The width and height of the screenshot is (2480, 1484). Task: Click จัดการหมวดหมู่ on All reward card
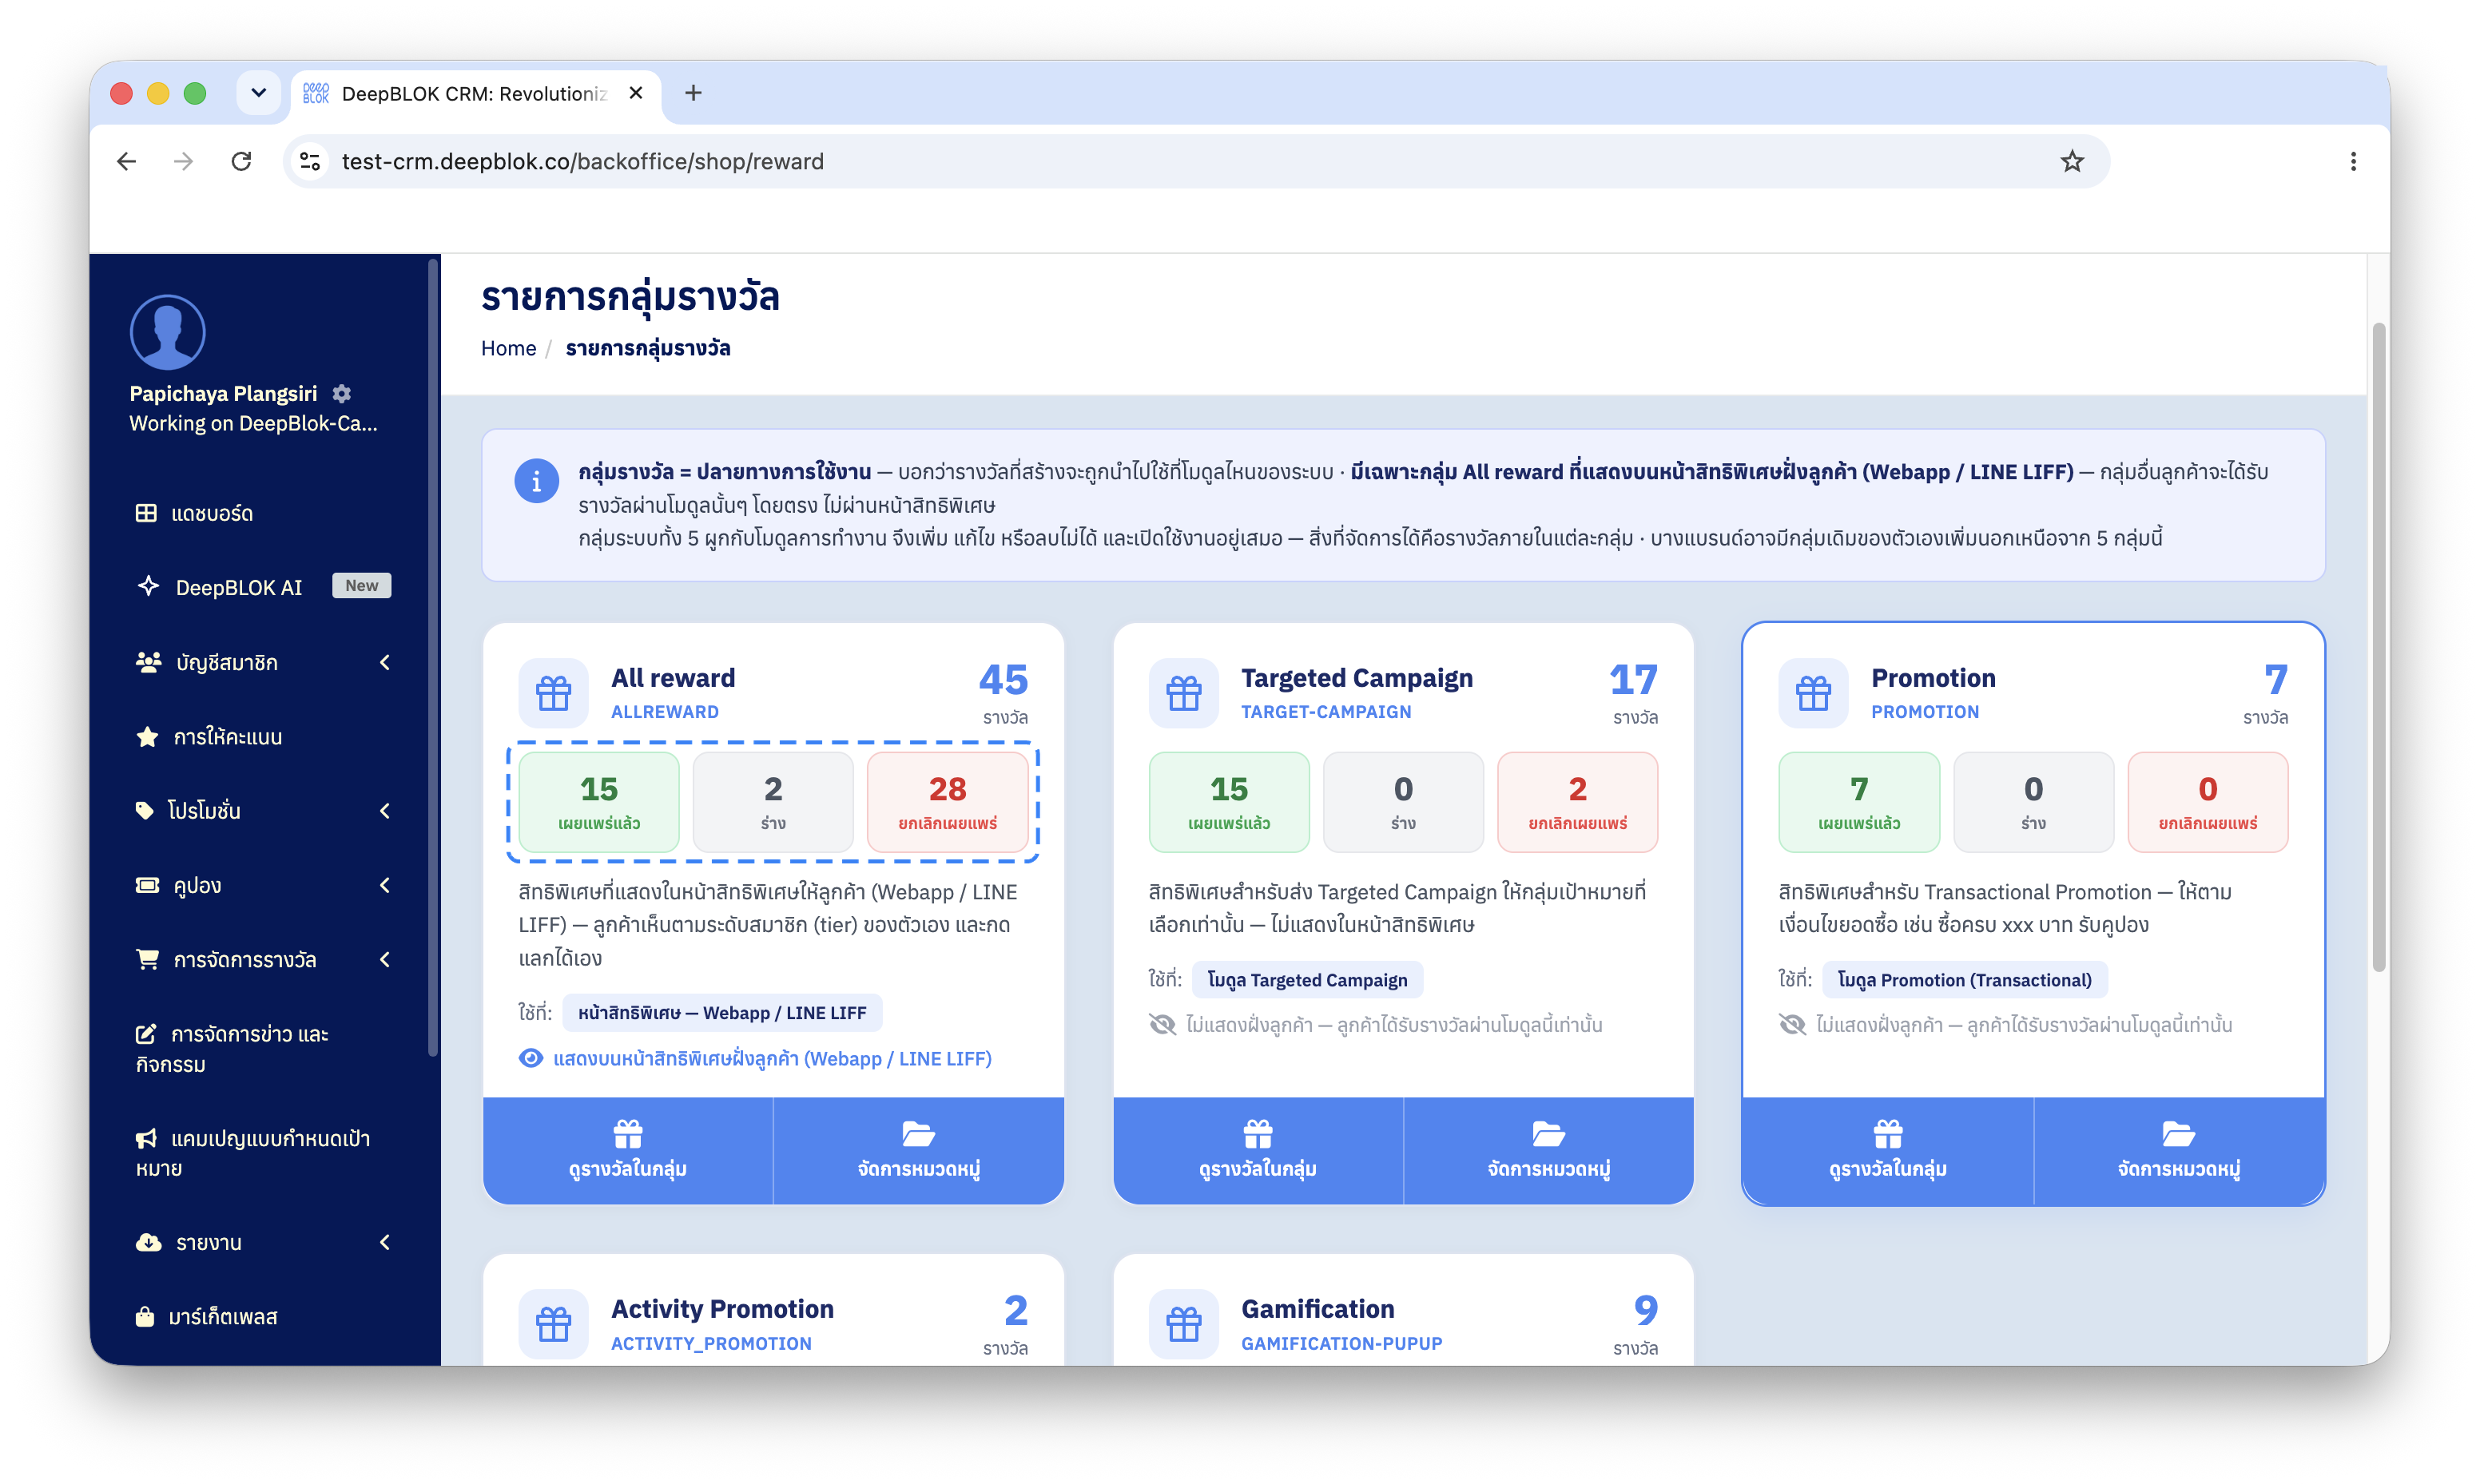(x=919, y=1150)
